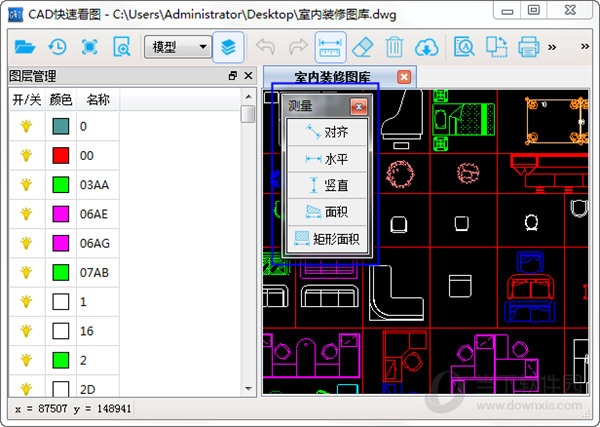The height and width of the screenshot is (427, 600).
Task: Click the white L-shaped sofa block
Action: 396,293
